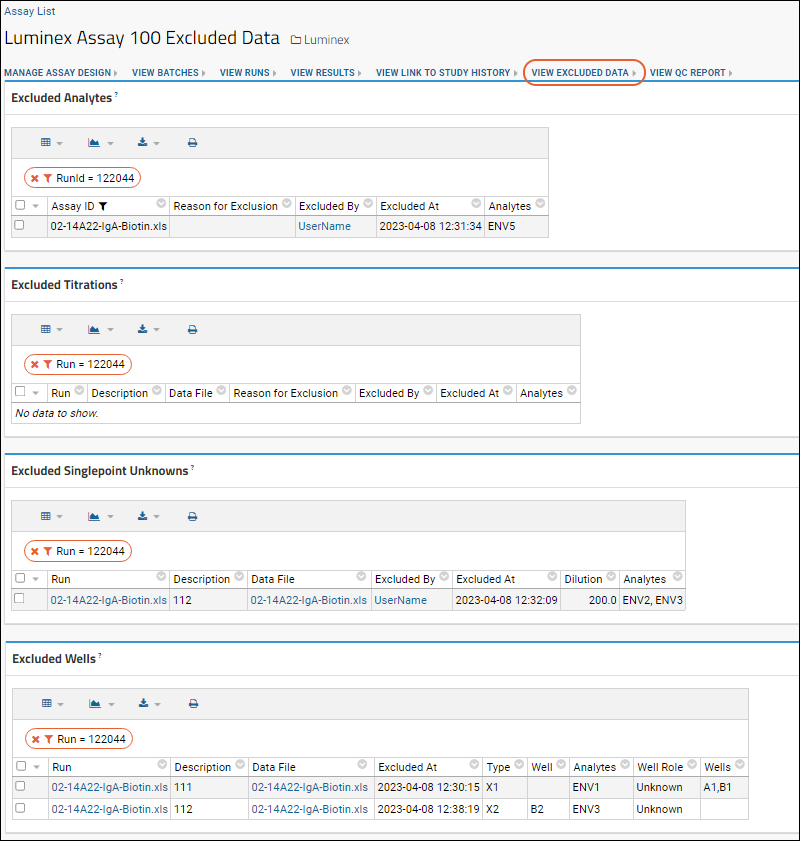Screen dimensions: 800x841
Task: Open the View QC Report menu
Action: click(690, 73)
